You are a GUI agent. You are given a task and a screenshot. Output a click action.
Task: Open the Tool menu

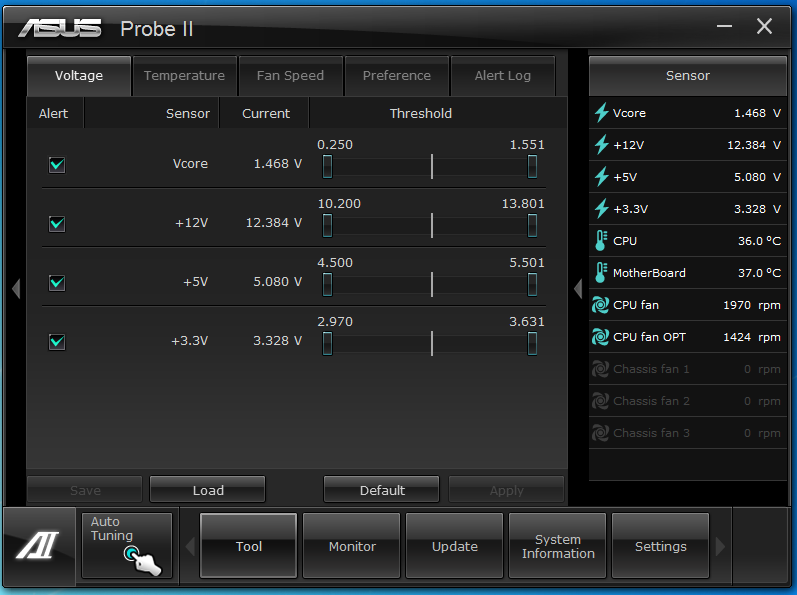[x=249, y=546]
